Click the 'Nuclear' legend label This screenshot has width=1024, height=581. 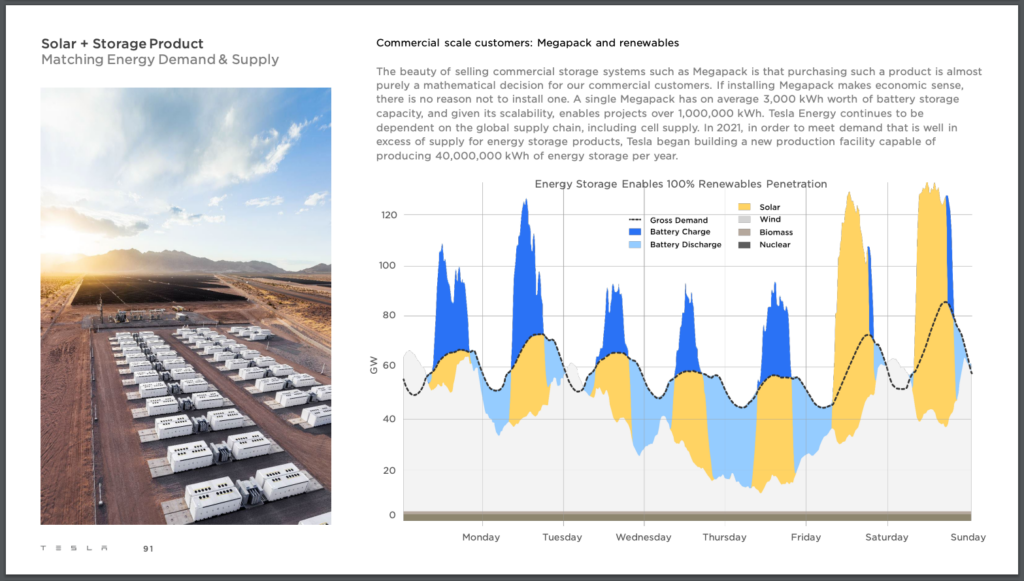[775, 245]
